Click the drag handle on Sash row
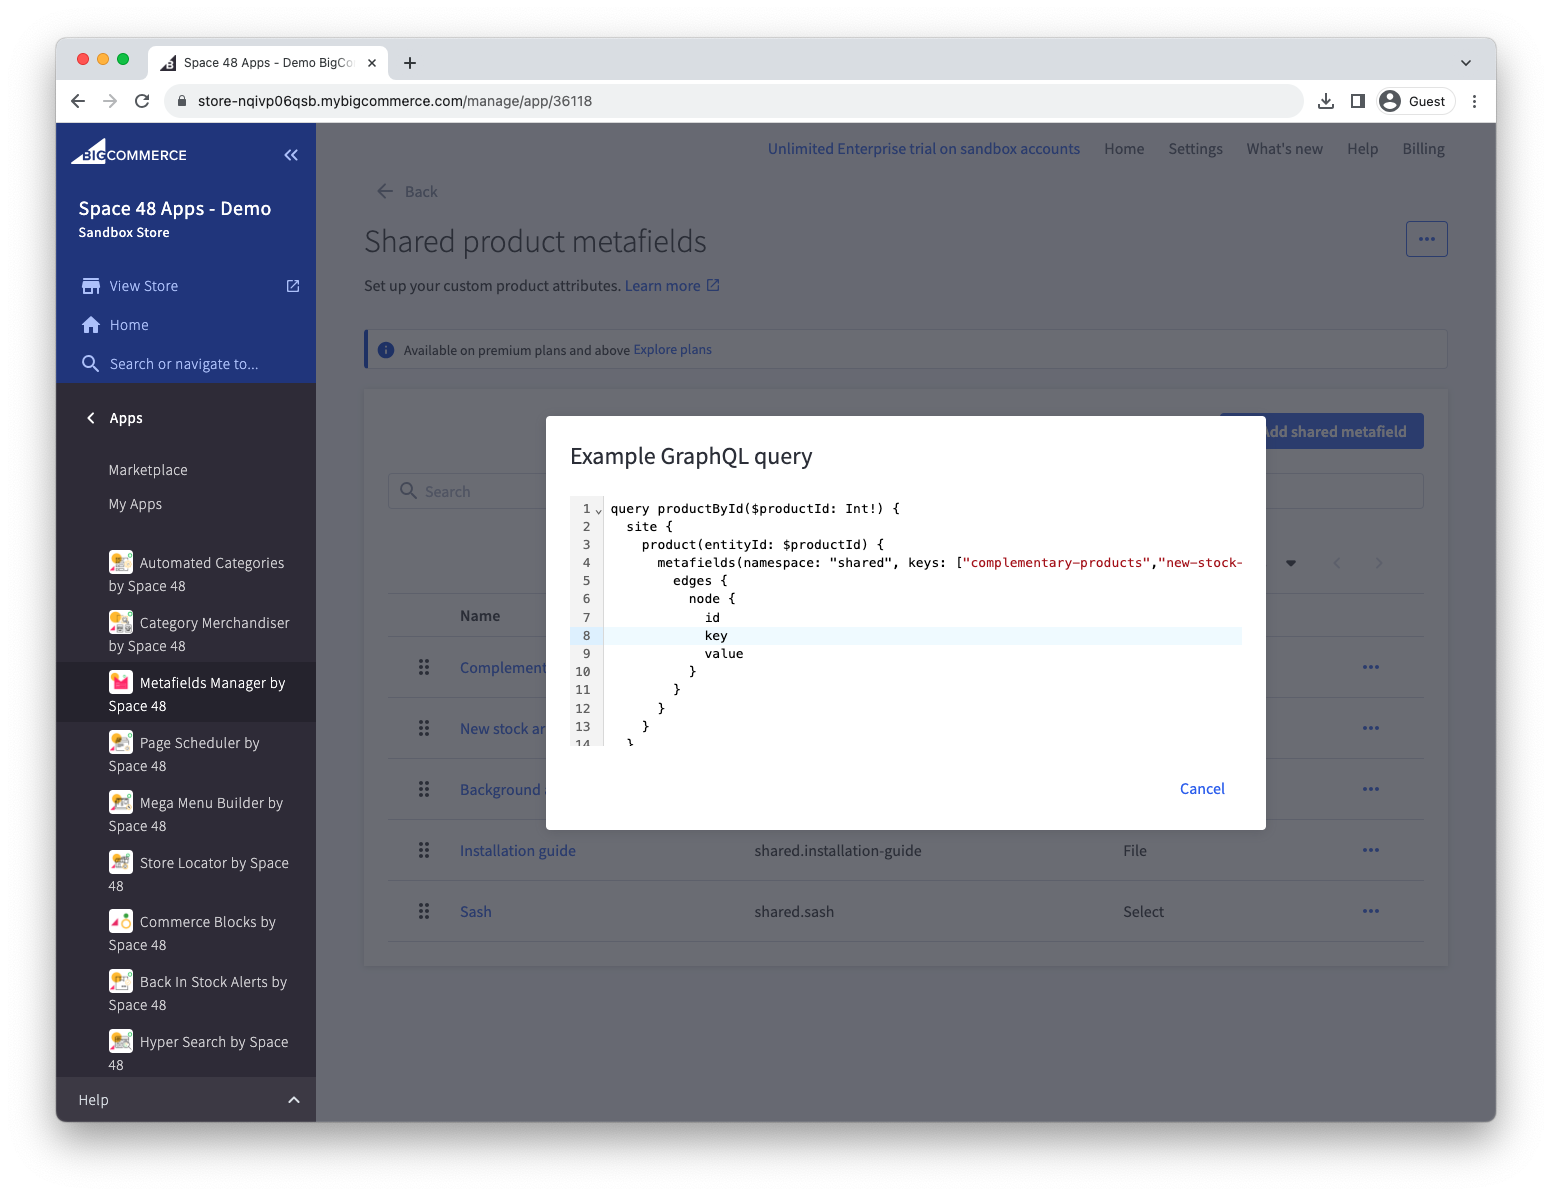 point(424,911)
